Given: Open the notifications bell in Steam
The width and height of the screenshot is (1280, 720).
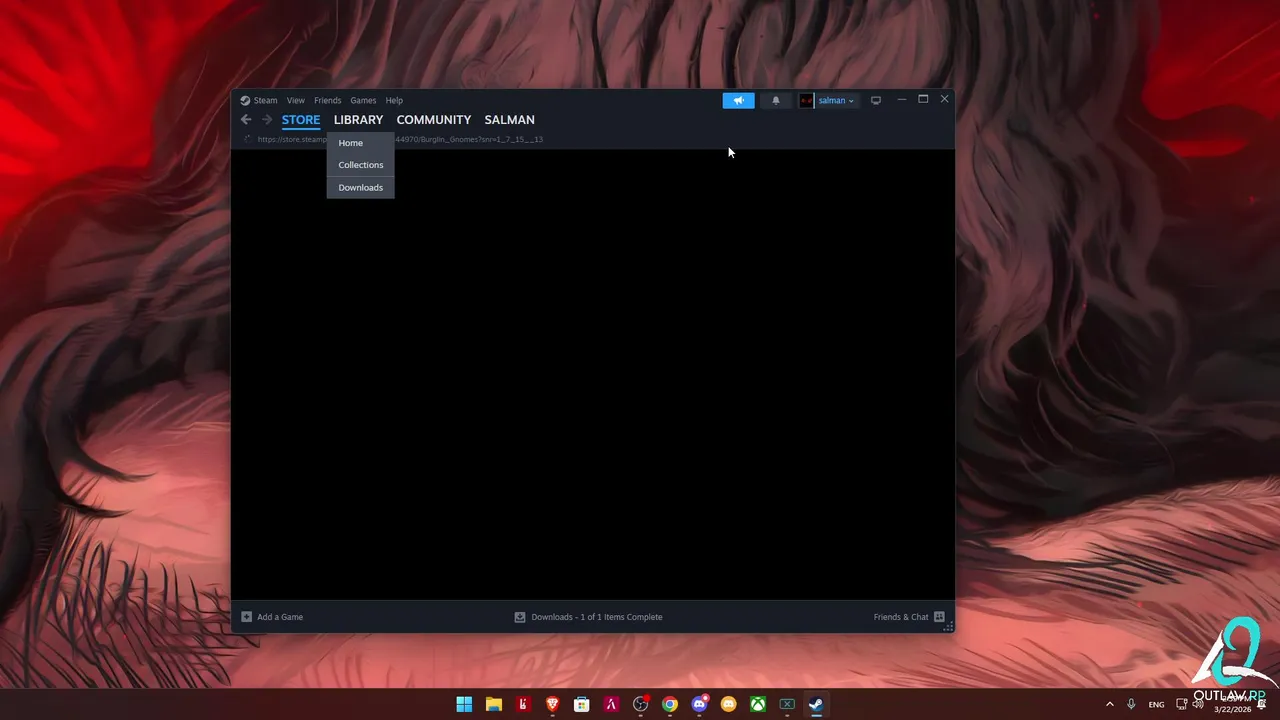Looking at the screenshot, I should 775,100.
